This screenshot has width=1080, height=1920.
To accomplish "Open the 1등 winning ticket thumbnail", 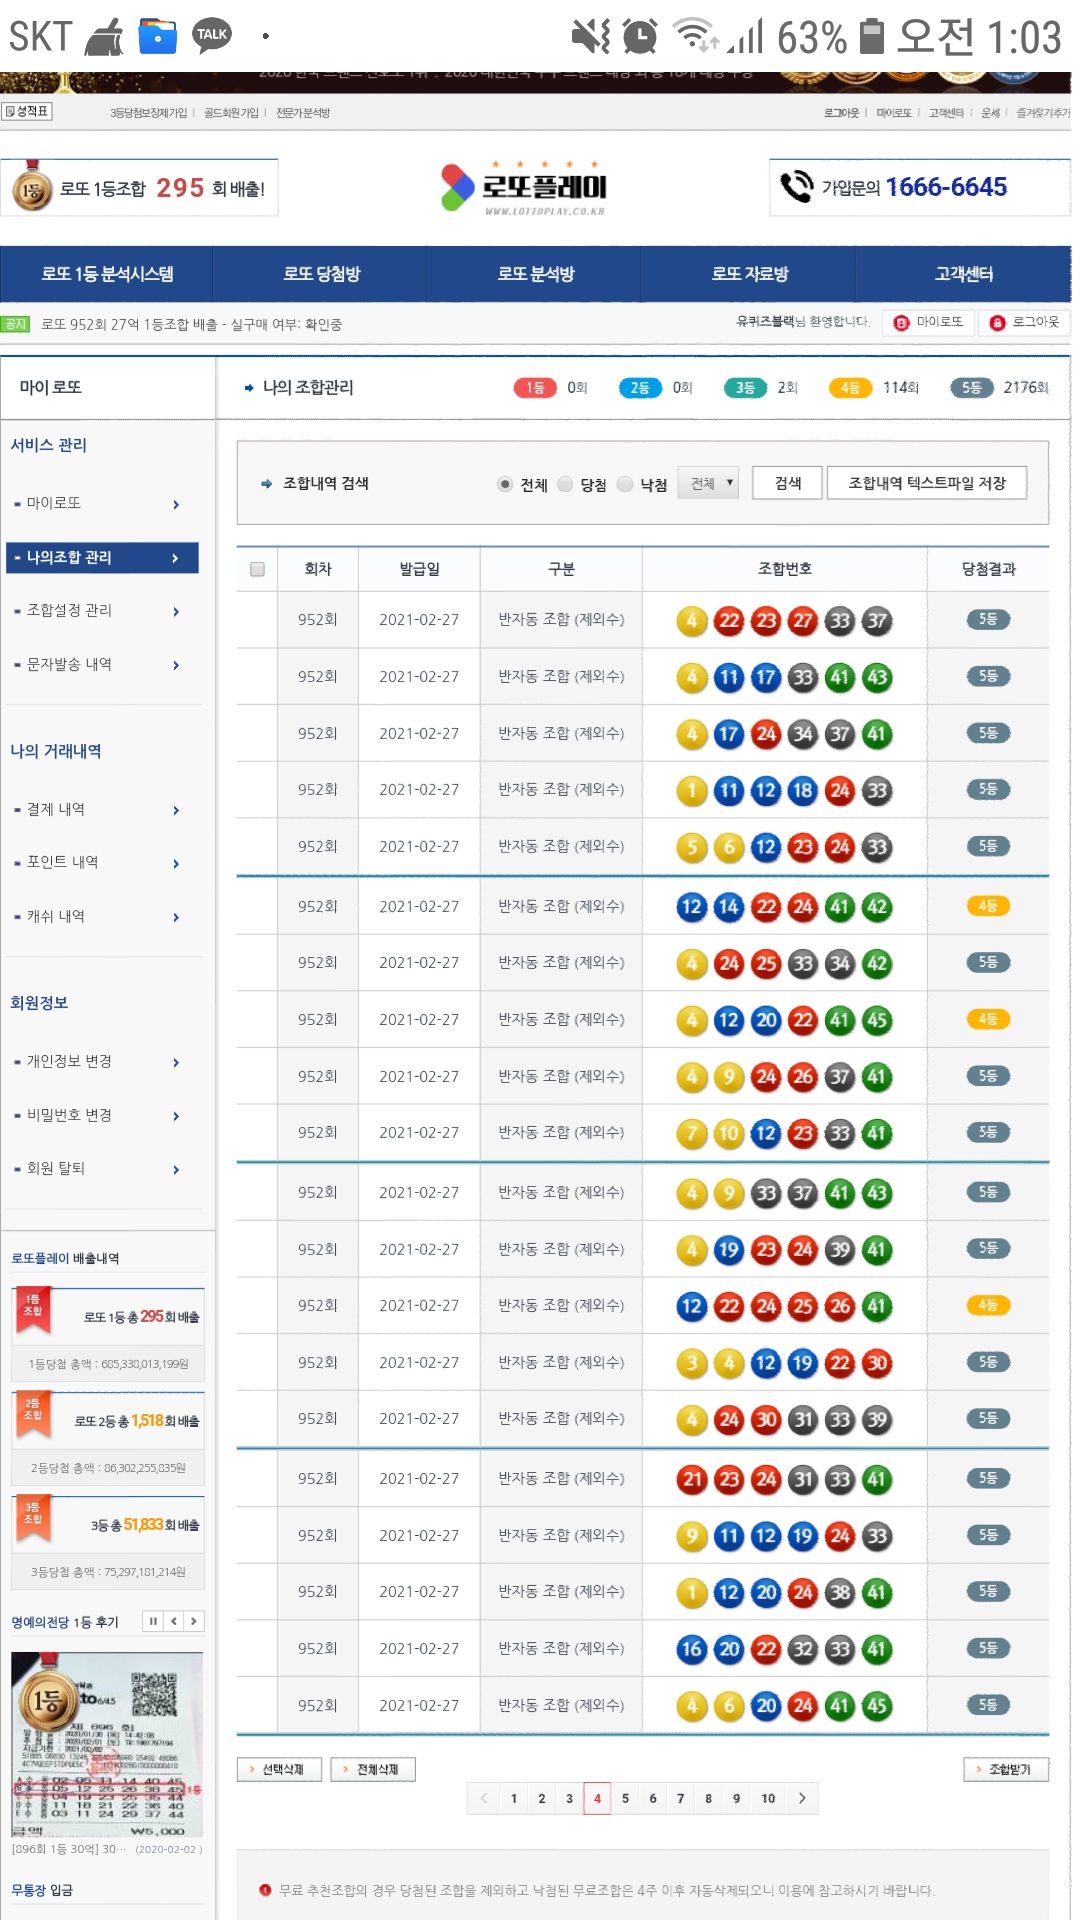I will click(x=107, y=1744).
